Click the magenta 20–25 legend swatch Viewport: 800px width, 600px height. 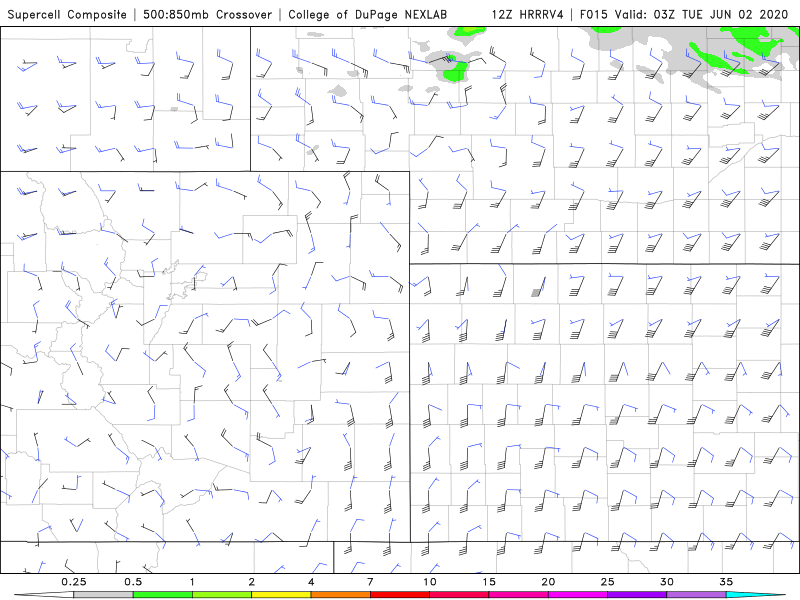tap(578, 595)
